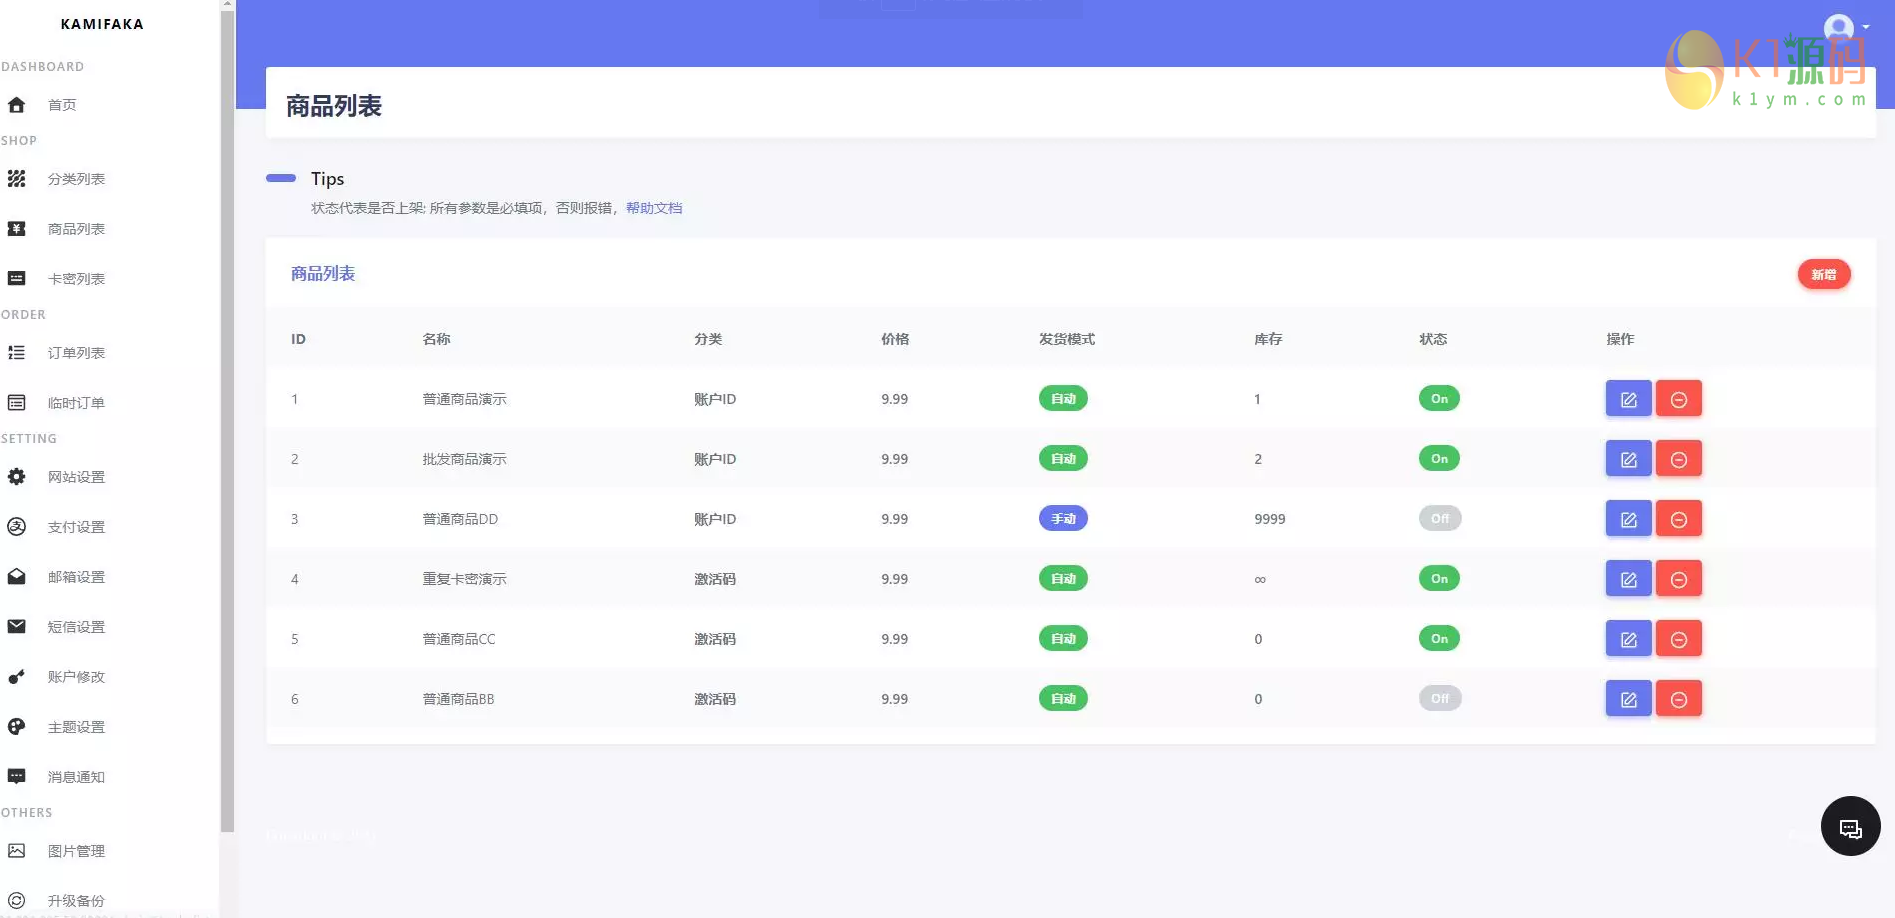Delete product 普通商品DD
Image resolution: width=1895 pixels, height=918 pixels.
pos(1678,519)
